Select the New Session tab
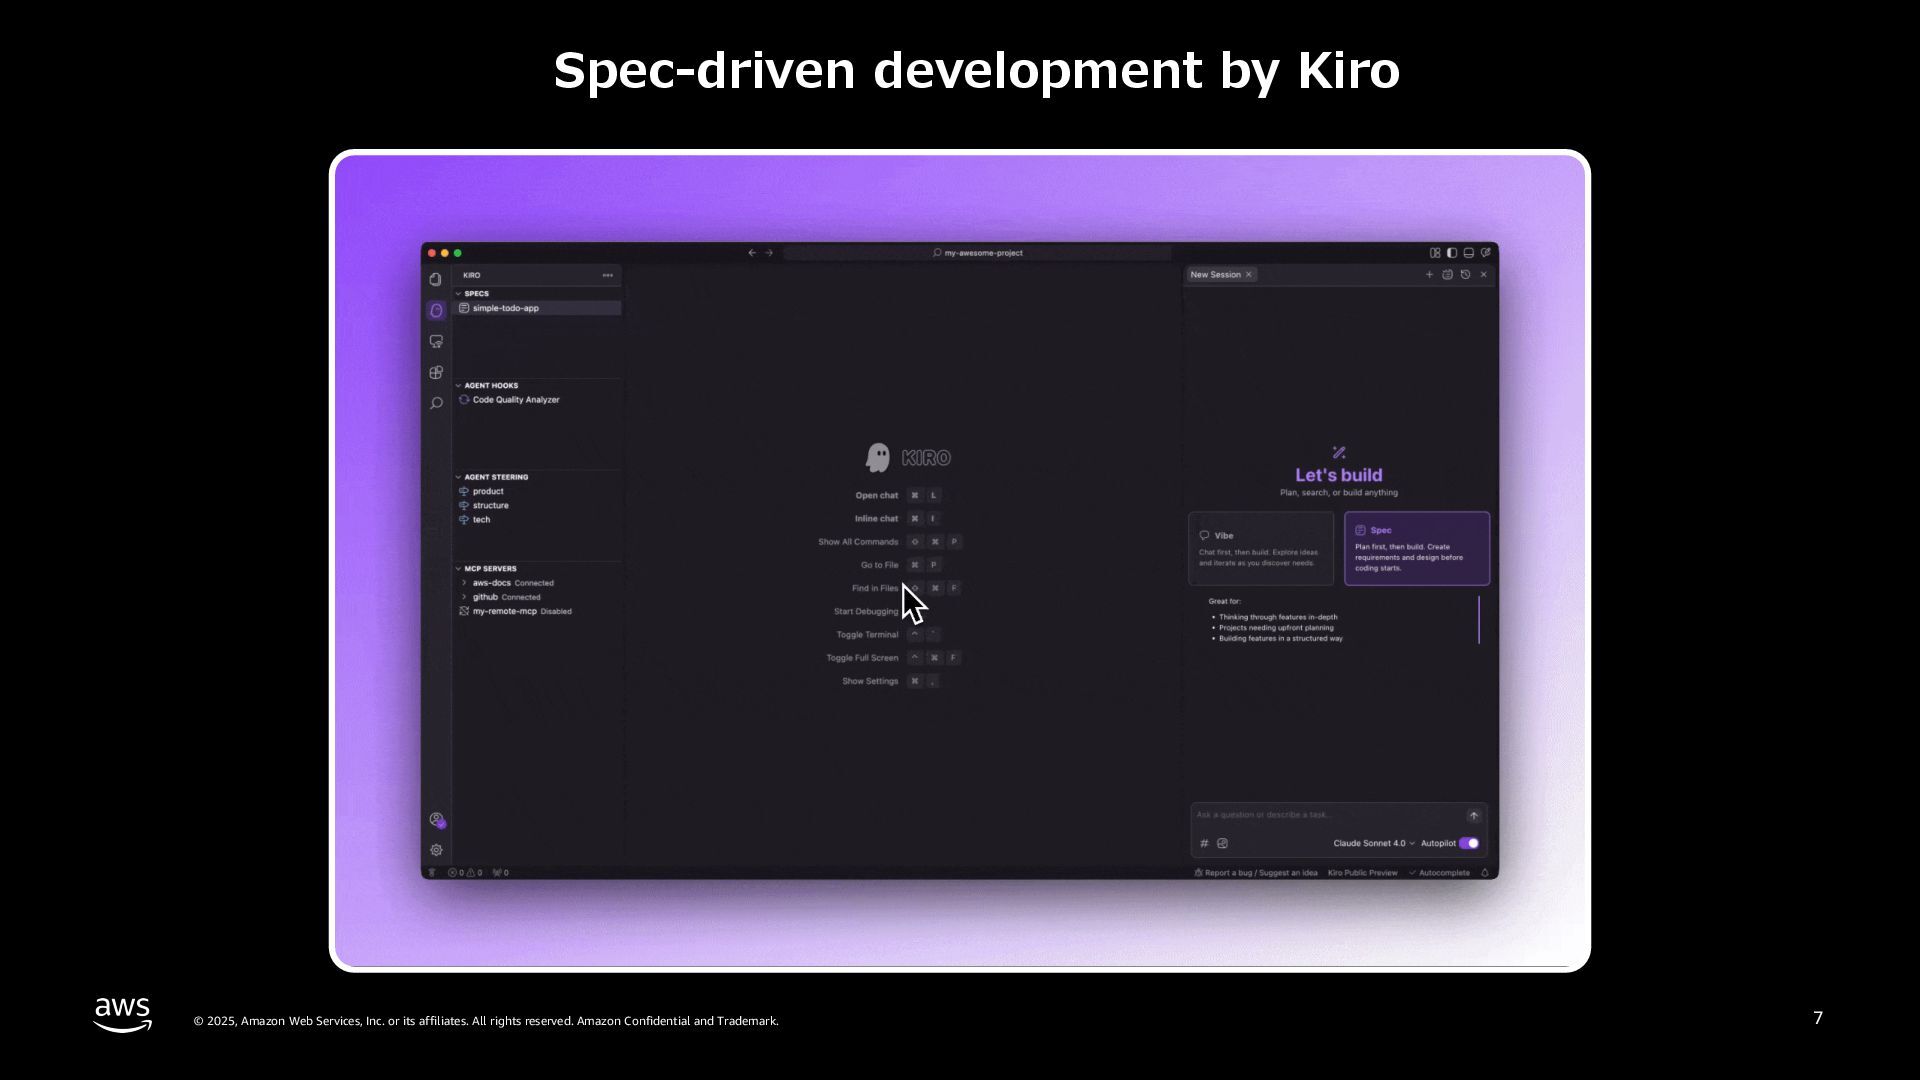The width and height of the screenshot is (1920, 1080). [x=1215, y=275]
